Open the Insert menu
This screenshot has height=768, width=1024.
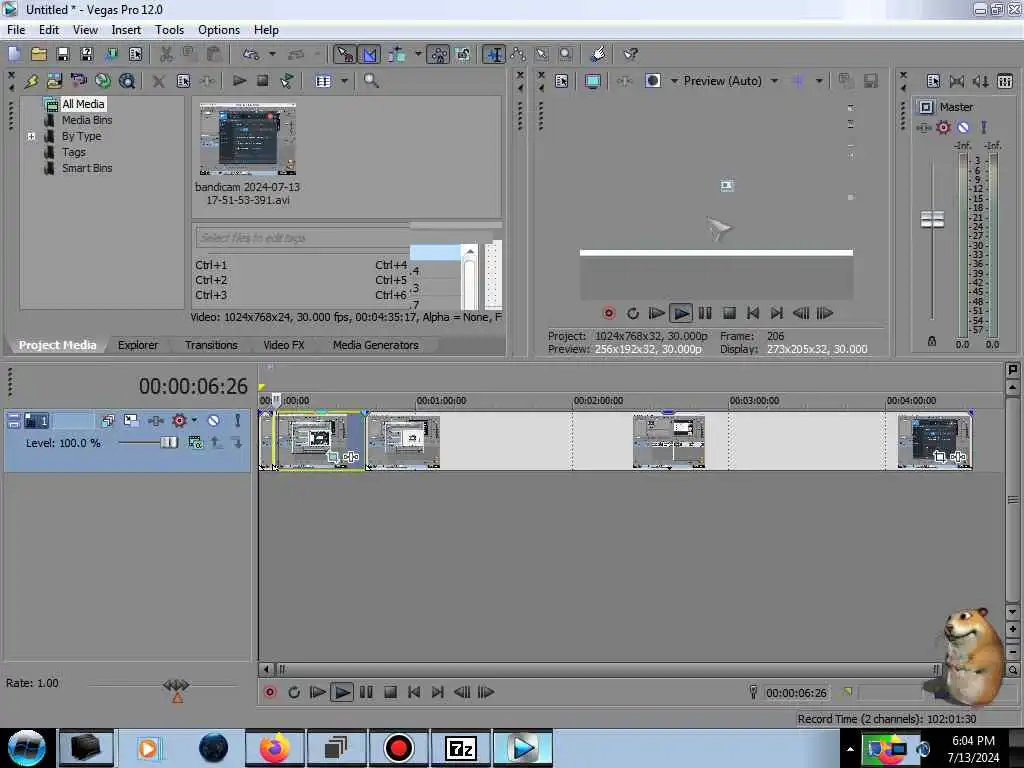pyautogui.click(x=126, y=30)
